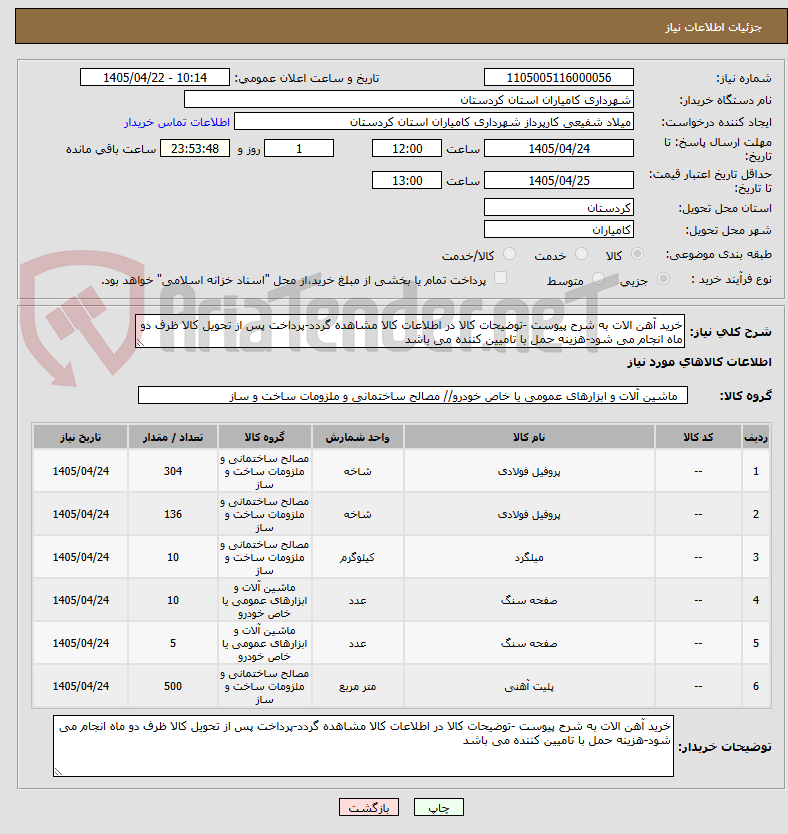Screen dimensions: 788x834
Task: Click quantity 500 in row 6
Action: [173, 686]
